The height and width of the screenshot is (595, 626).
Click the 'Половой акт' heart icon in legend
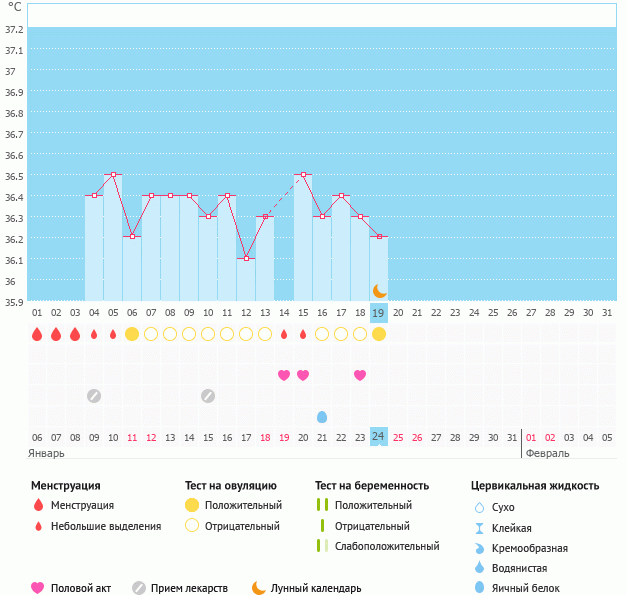pos(38,588)
